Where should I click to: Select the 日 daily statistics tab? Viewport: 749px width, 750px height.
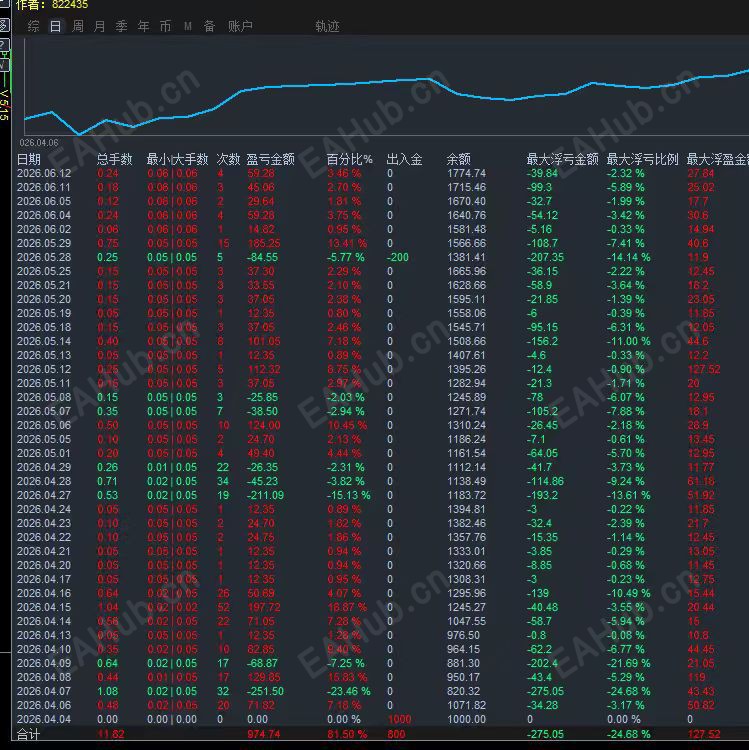[x=55, y=26]
